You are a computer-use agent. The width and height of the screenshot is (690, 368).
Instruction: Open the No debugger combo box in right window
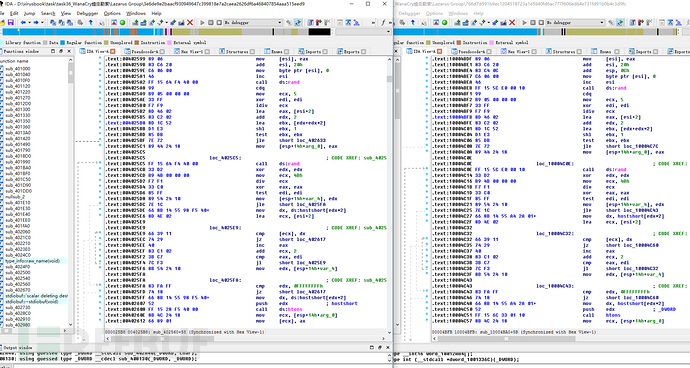tap(575, 22)
